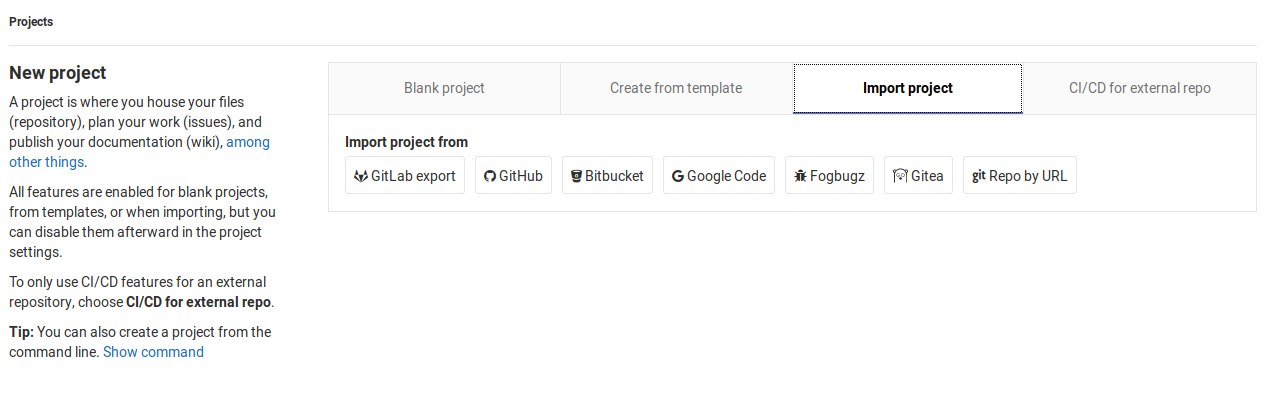Choose the Repo by URL label text
This screenshot has height=395, width=1279.
pyautogui.click(x=1028, y=176)
